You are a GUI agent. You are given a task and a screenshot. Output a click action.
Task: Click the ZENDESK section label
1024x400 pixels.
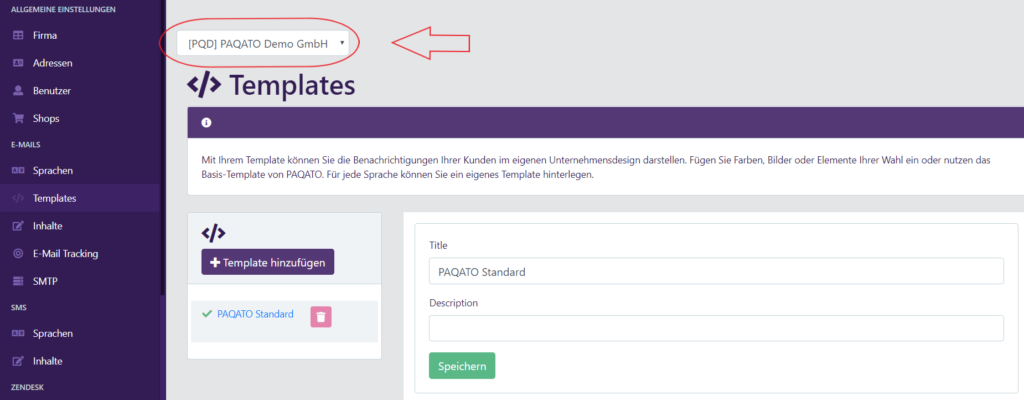click(x=25, y=388)
